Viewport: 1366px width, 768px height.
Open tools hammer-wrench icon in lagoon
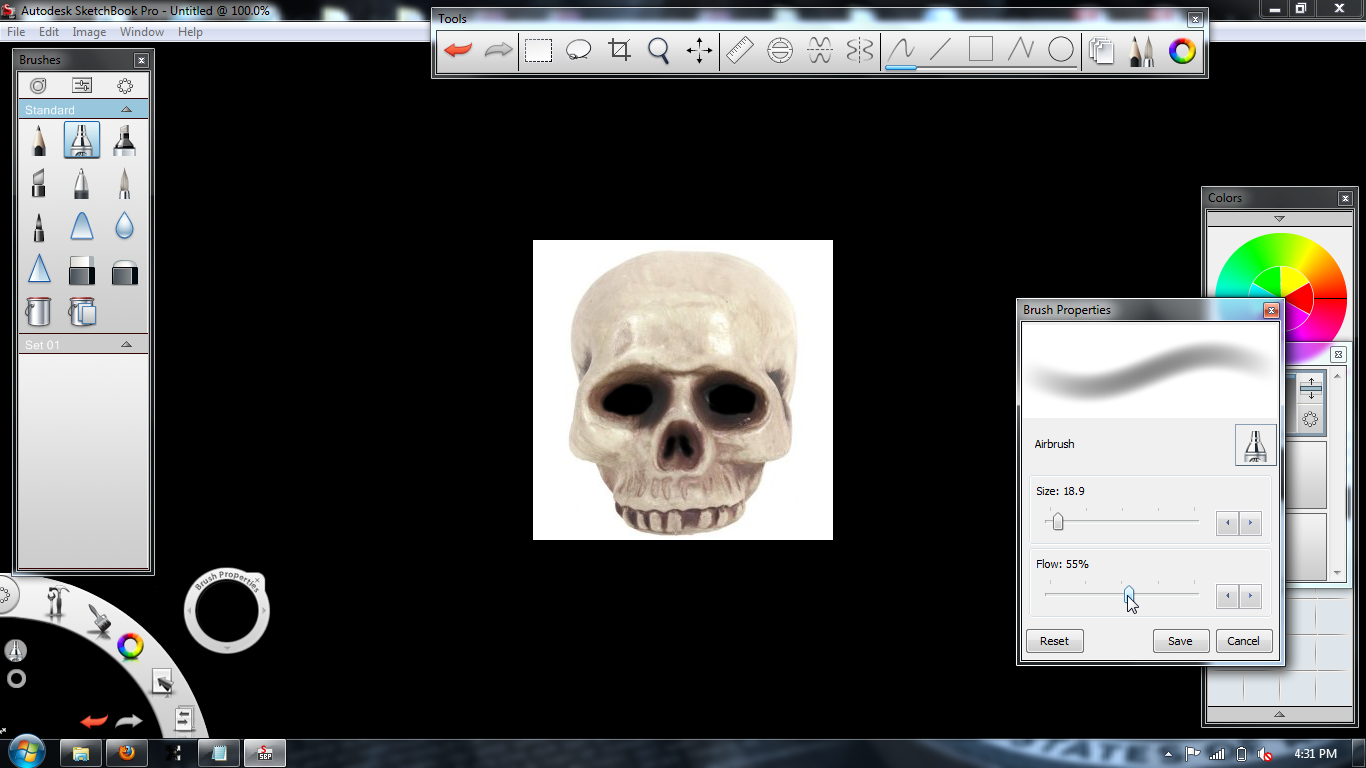tap(56, 604)
